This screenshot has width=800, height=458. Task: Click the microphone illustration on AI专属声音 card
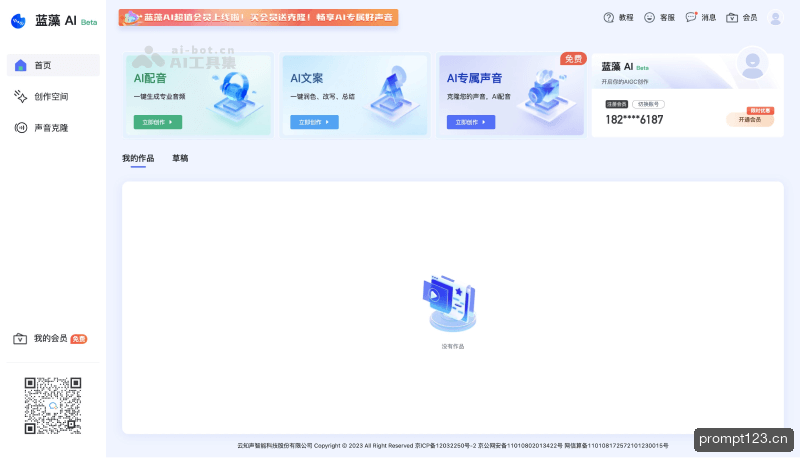click(547, 94)
